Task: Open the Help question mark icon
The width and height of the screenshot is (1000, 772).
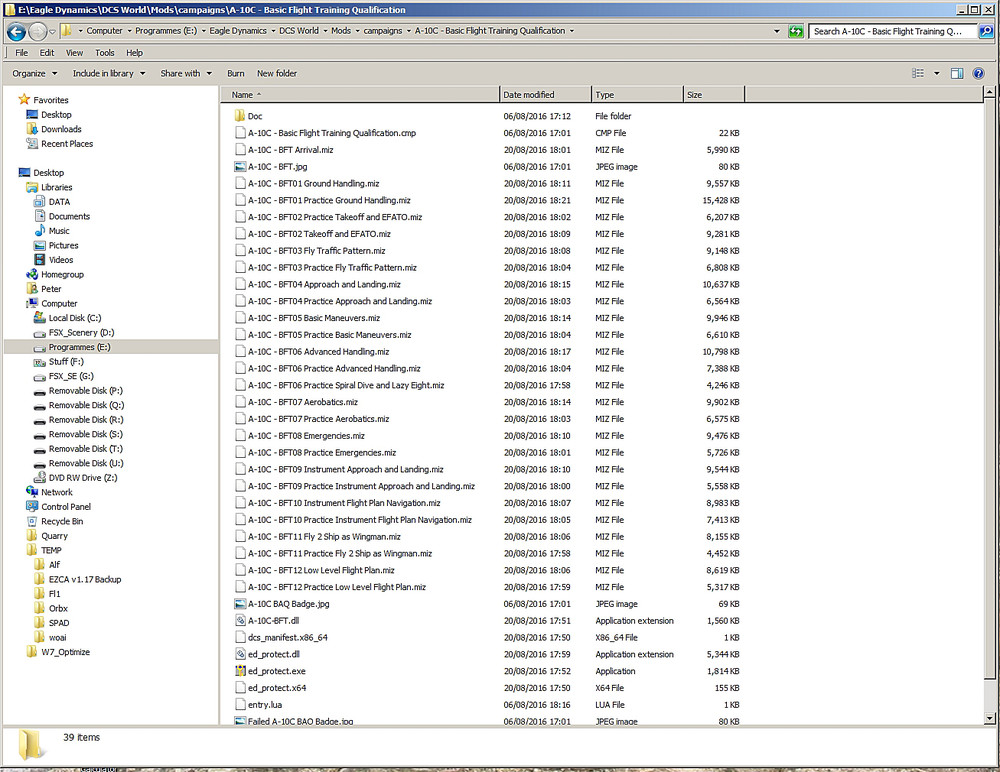Action: coord(978,73)
